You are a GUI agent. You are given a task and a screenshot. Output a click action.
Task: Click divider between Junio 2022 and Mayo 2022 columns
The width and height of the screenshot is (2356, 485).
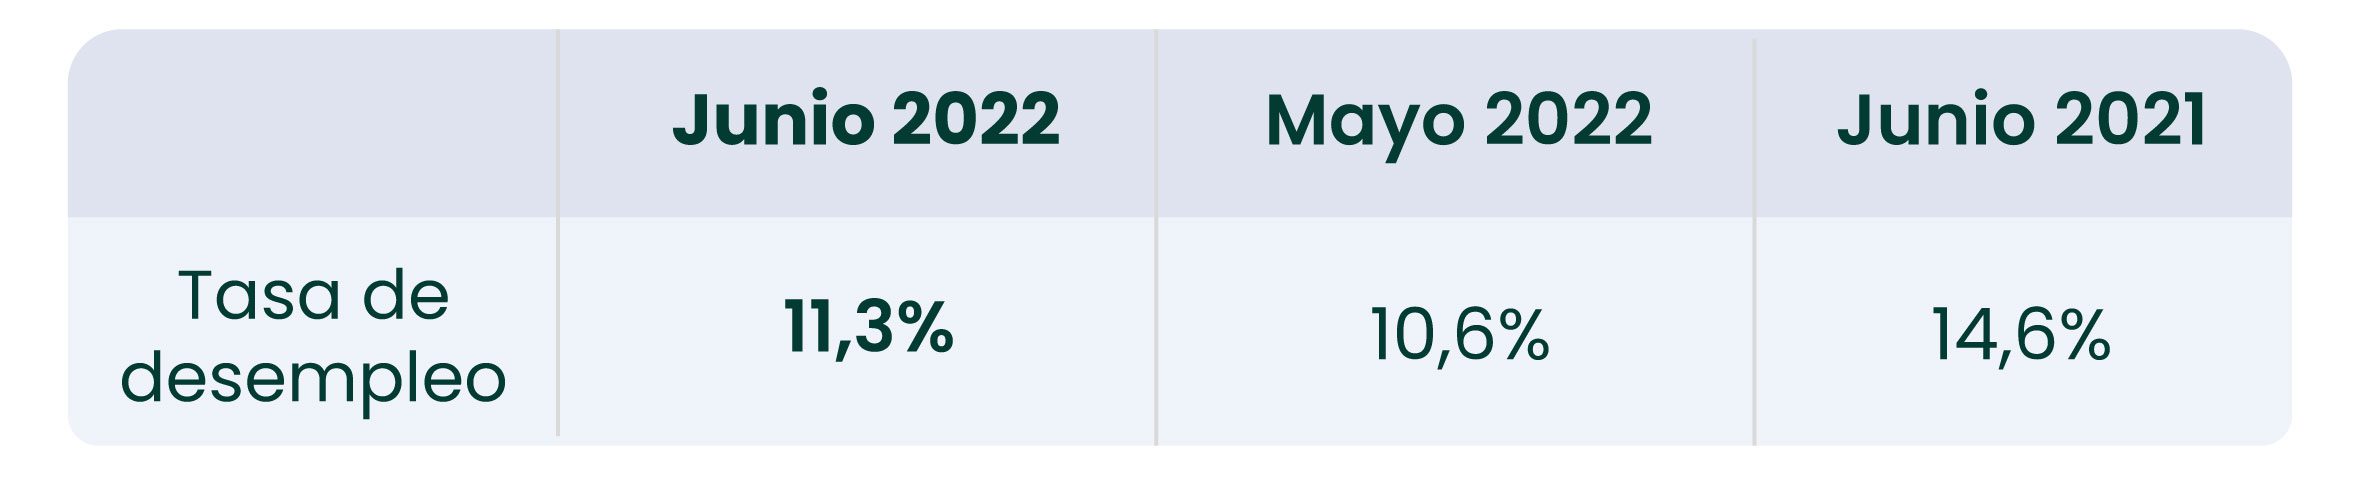point(1155,236)
